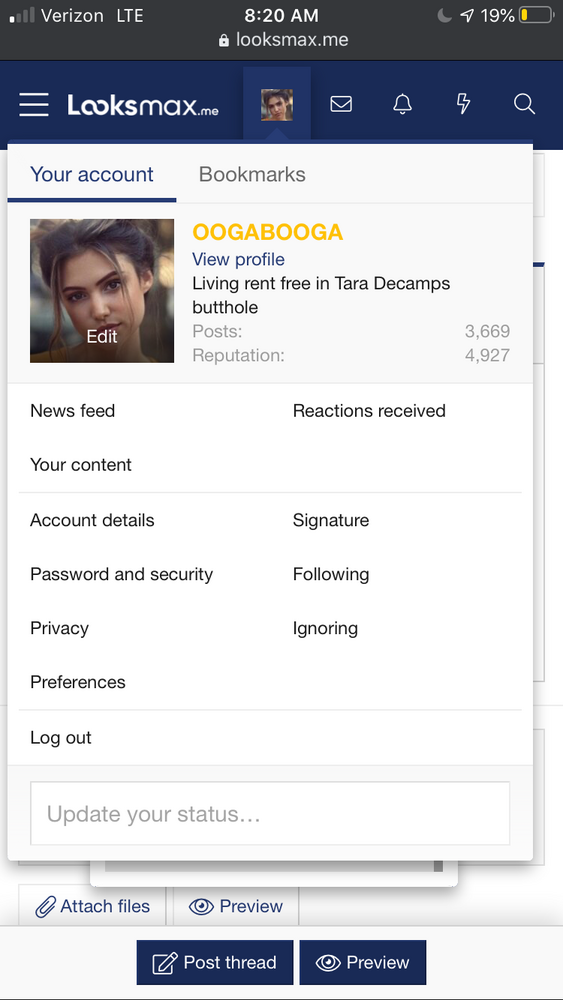
Task: Edit the profile avatar picture
Action: click(x=102, y=291)
